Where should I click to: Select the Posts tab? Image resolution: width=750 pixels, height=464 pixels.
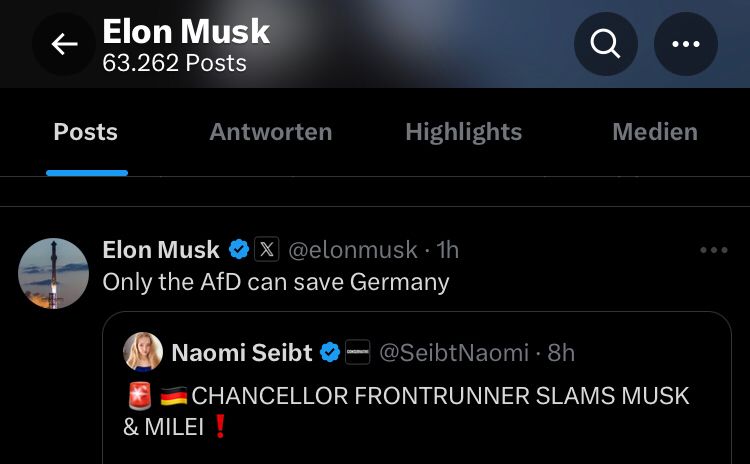tap(86, 132)
